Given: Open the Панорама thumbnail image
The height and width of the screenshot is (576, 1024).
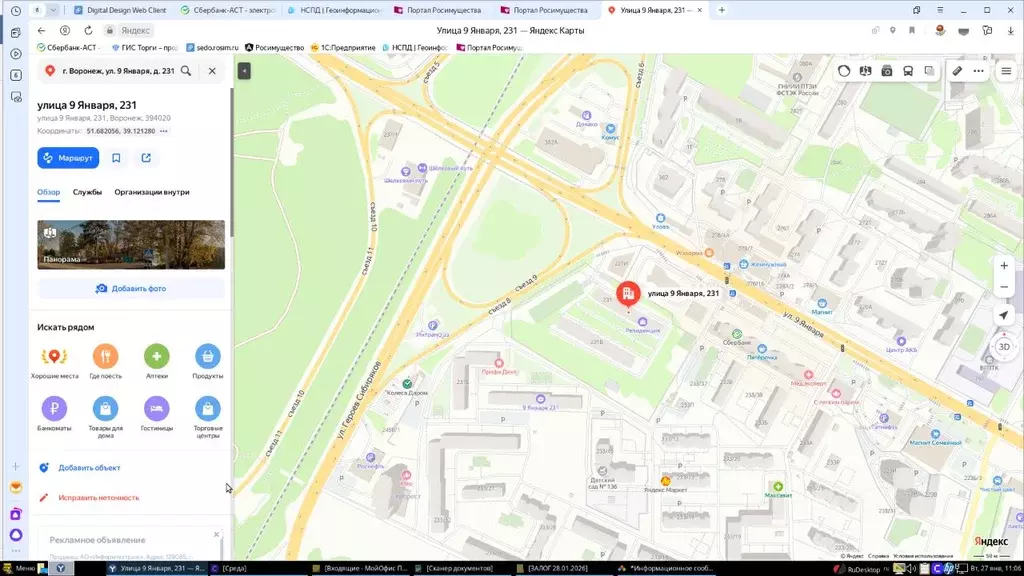Looking at the screenshot, I should tap(131, 245).
